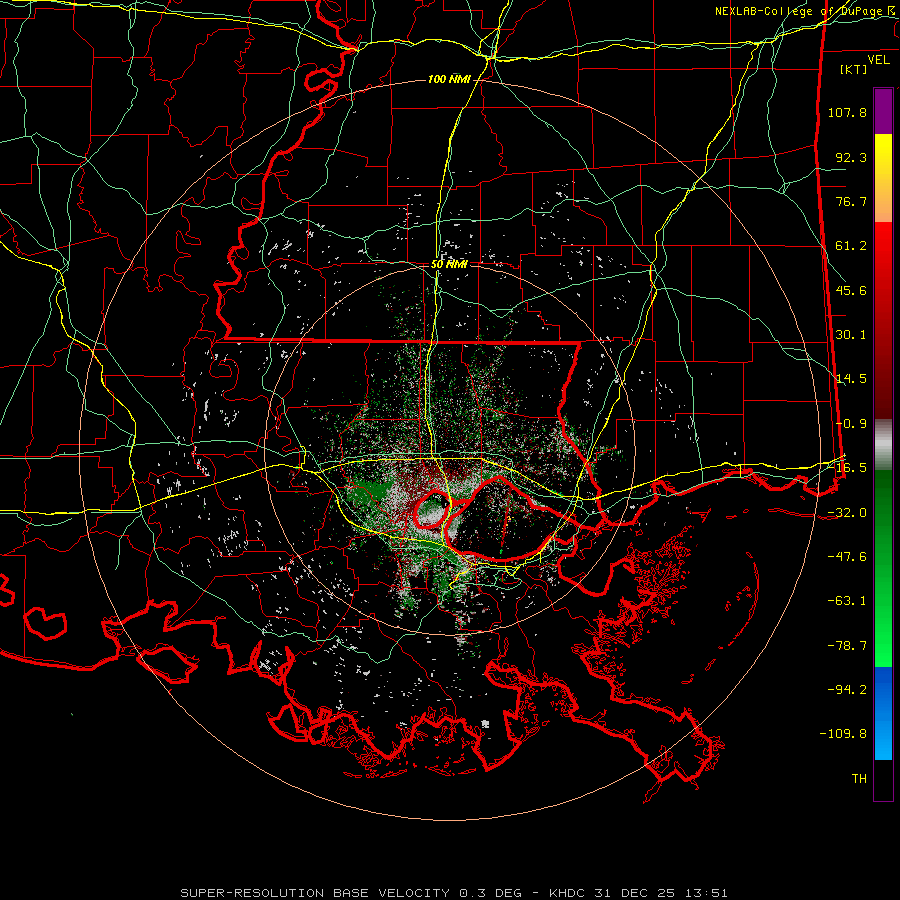Click the -63.1 velocity scale value

click(847, 601)
